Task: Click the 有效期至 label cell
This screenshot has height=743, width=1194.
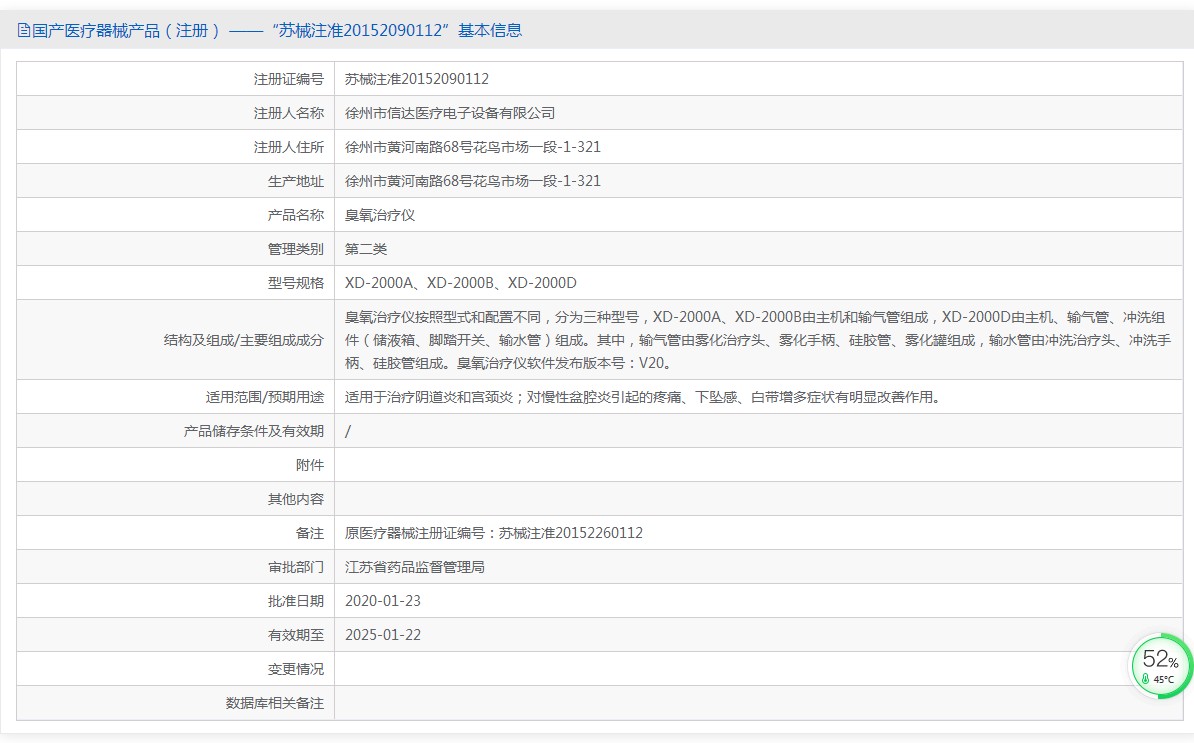Action: (x=176, y=635)
